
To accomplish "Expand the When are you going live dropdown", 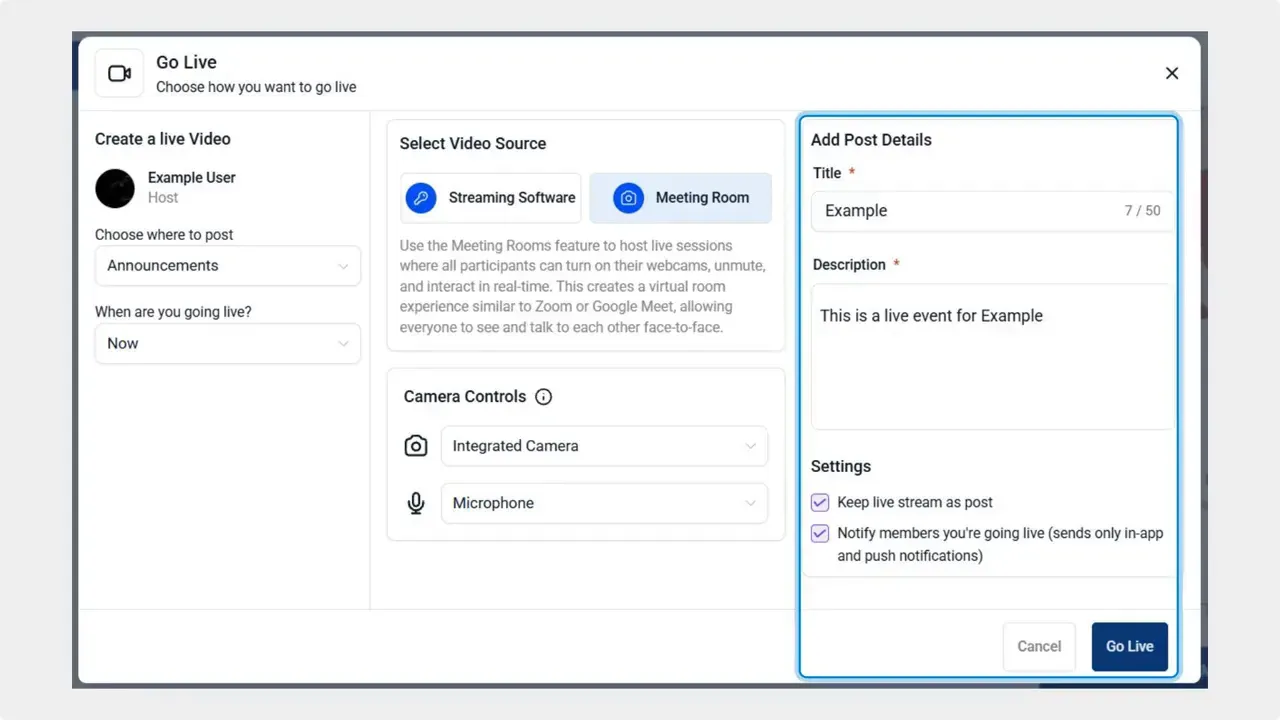I will [x=227, y=343].
